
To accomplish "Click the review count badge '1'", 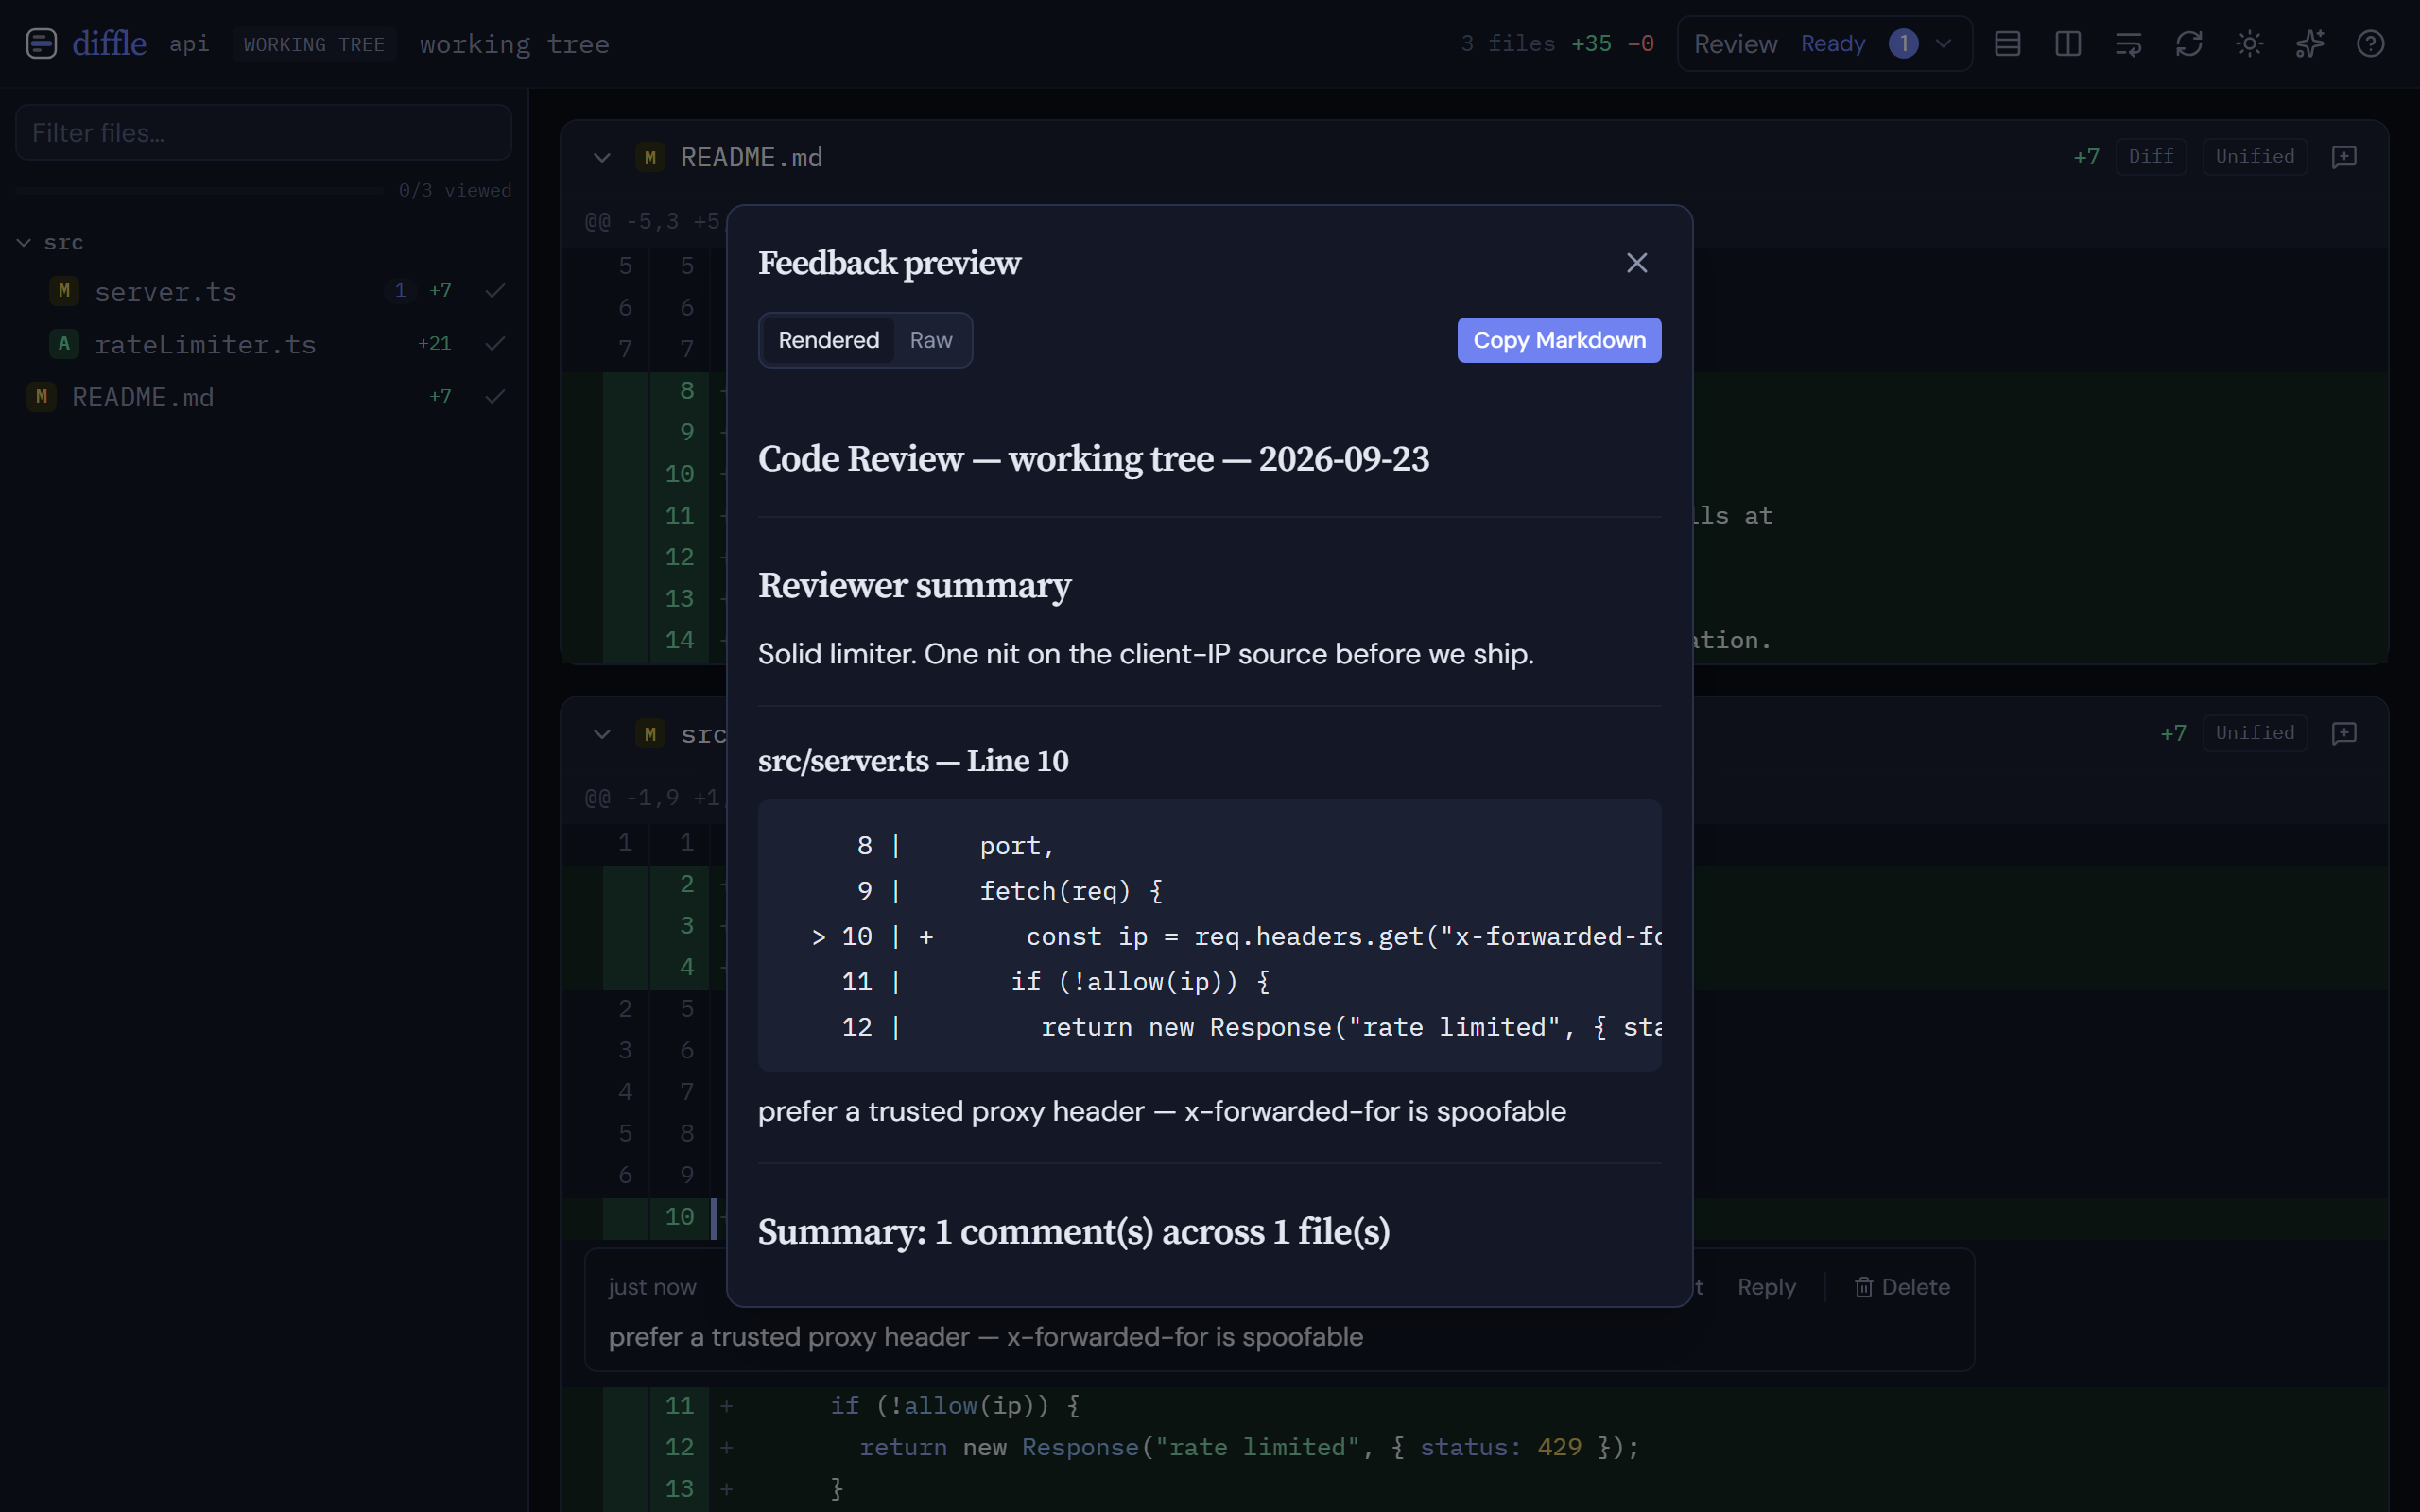I will pos(1903,44).
